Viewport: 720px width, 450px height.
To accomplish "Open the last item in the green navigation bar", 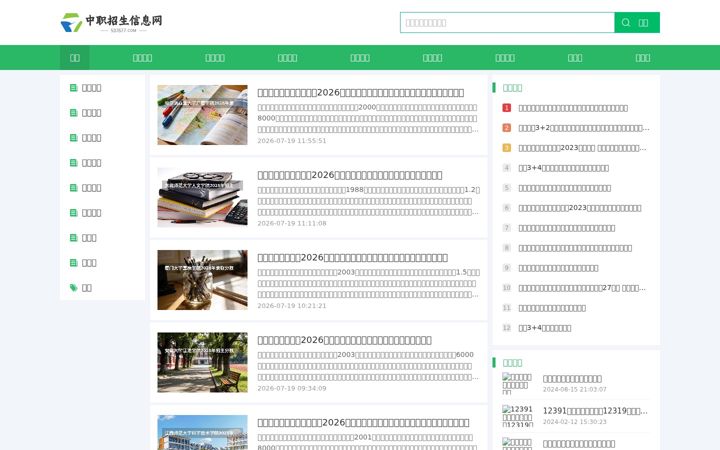I will (x=643, y=57).
